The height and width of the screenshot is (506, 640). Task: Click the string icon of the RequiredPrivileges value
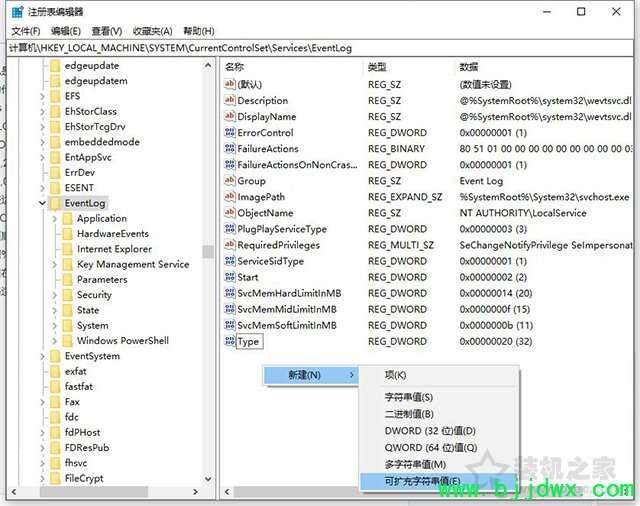click(230, 245)
